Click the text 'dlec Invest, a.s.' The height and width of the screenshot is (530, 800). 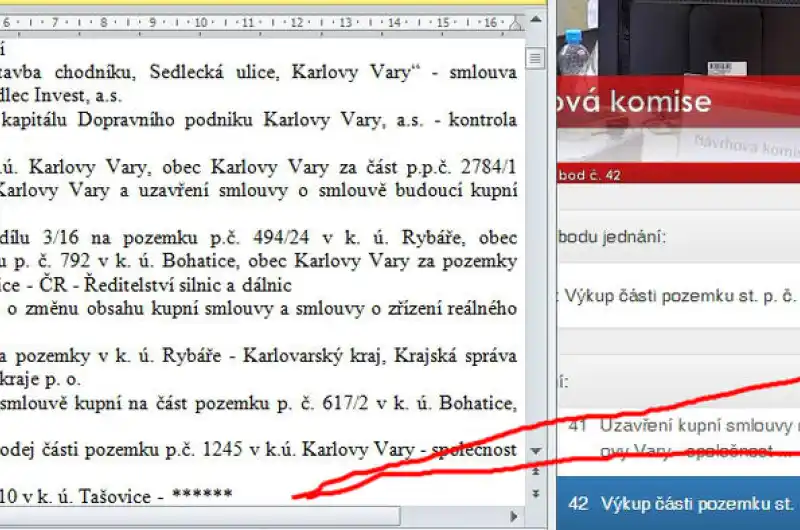[61, 95]
